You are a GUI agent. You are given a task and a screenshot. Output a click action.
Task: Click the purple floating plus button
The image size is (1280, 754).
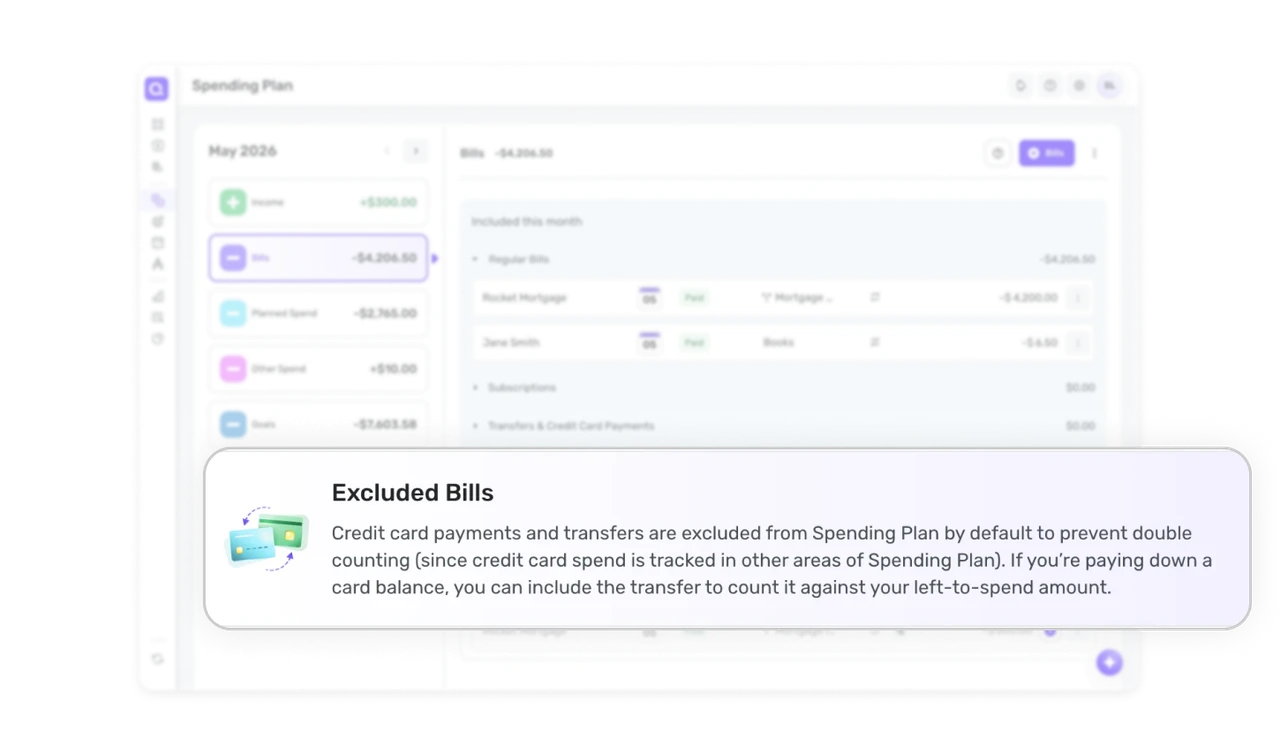tap(1109, 662)
